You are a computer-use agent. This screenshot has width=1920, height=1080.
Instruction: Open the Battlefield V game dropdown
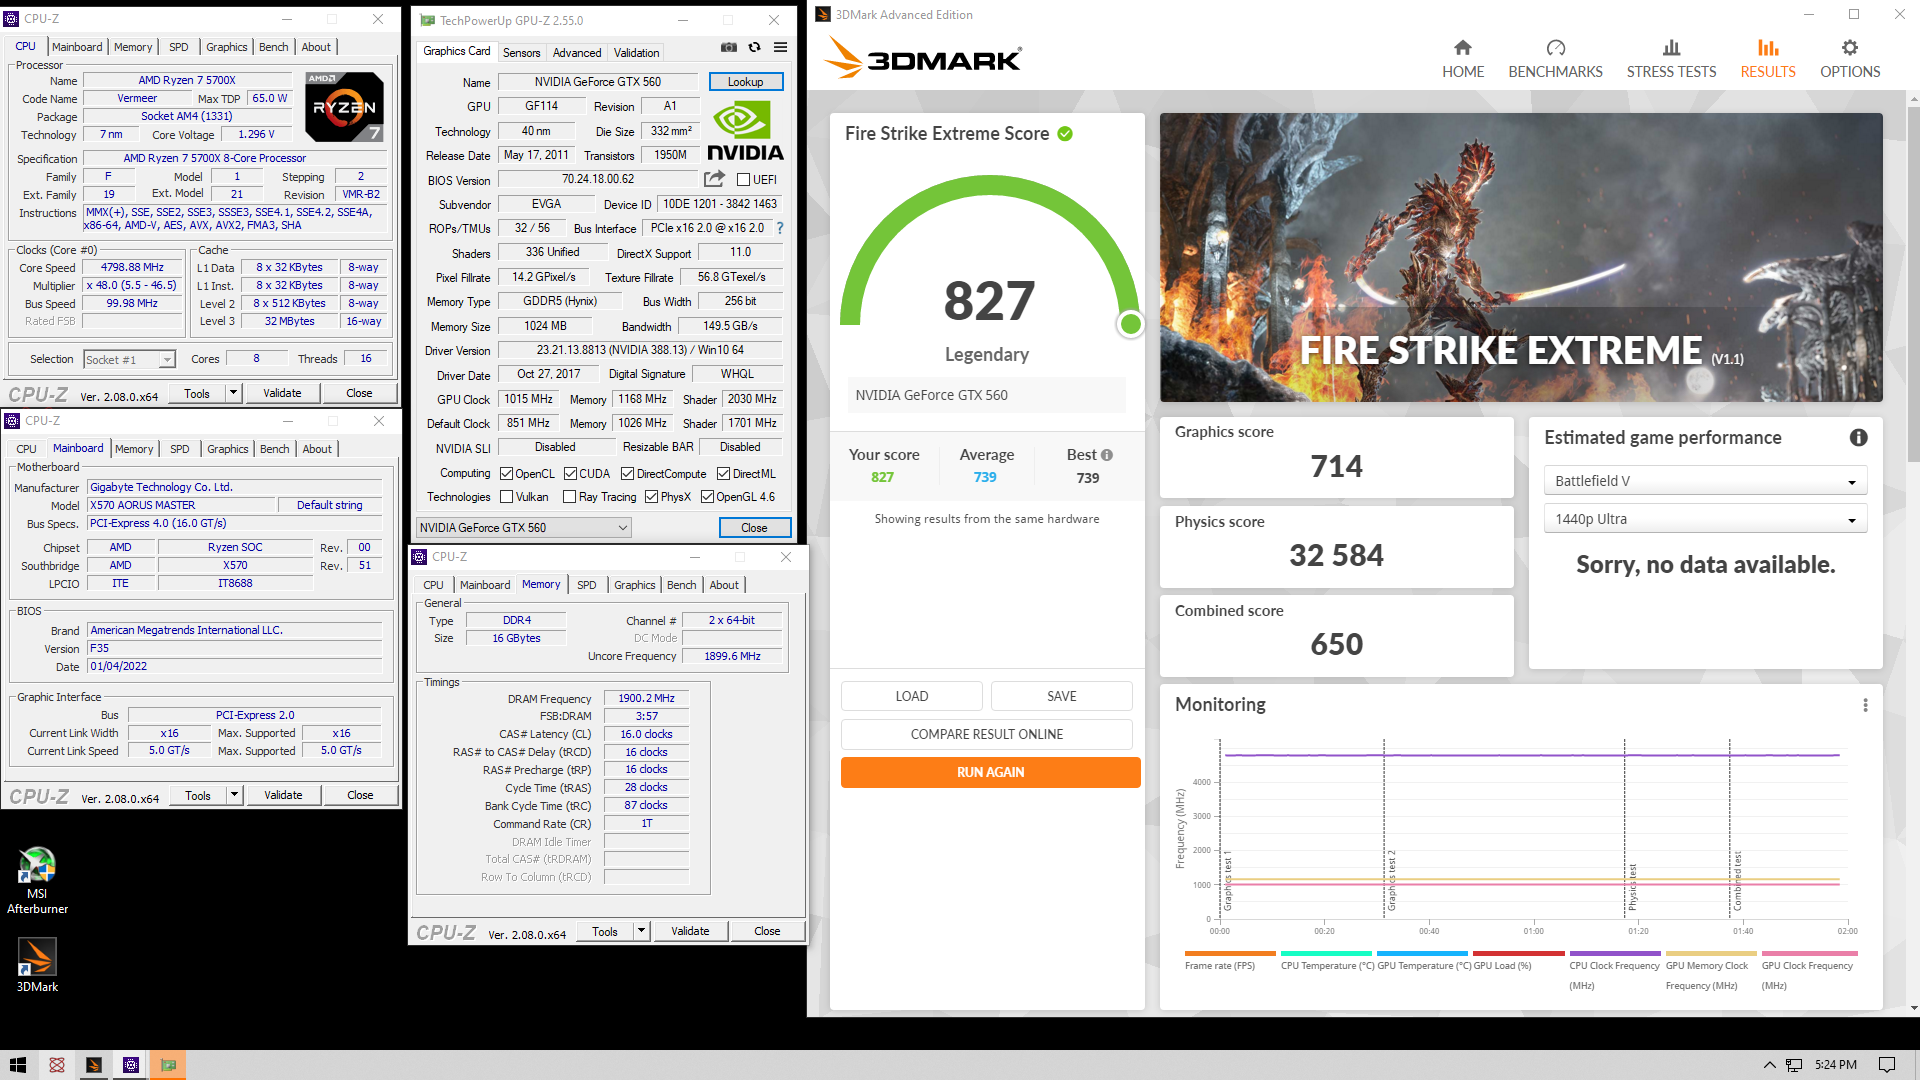coord(1705,481)
